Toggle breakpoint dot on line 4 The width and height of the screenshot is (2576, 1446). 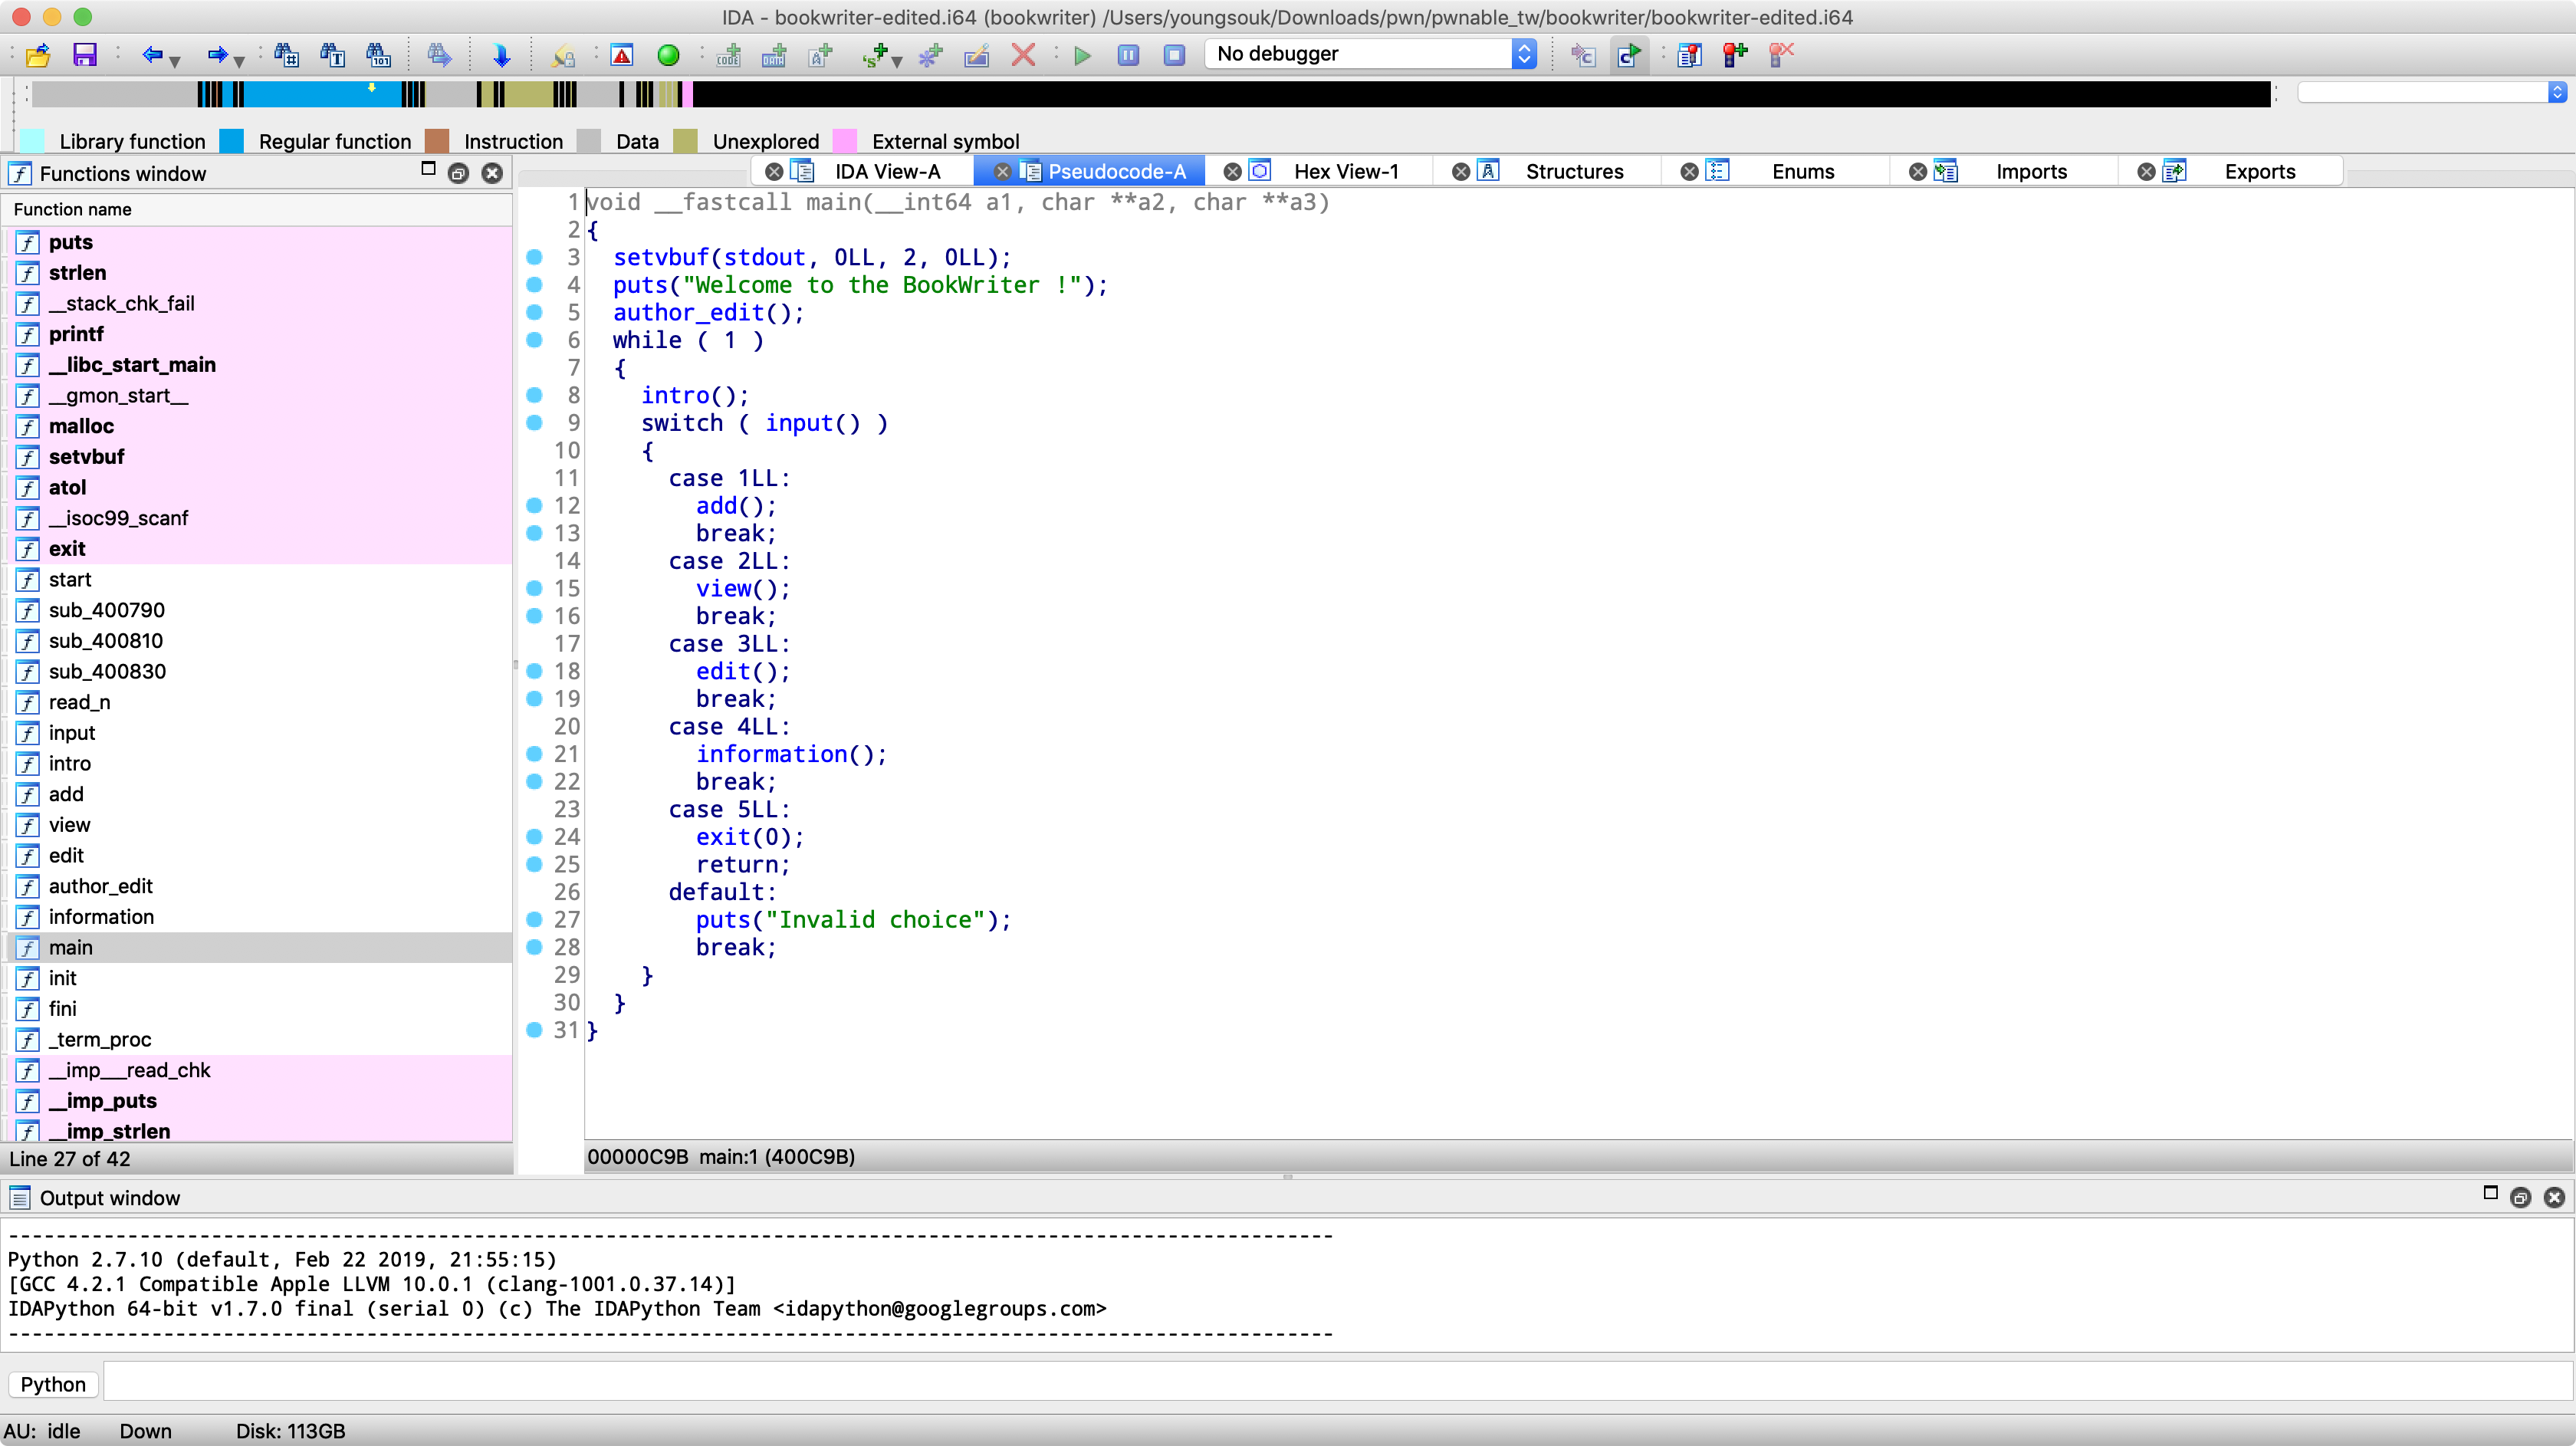[535, 285]
